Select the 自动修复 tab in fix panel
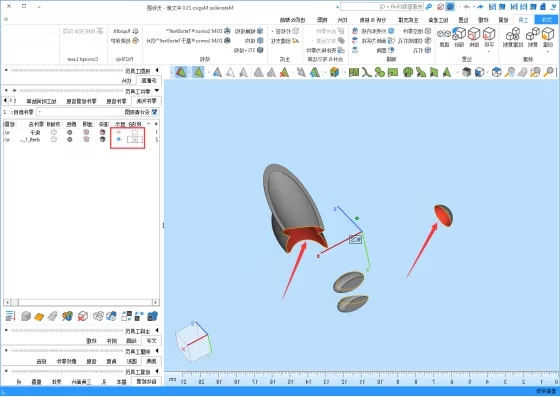The width and height of the screenshot is (560, 397). point(146,382)
